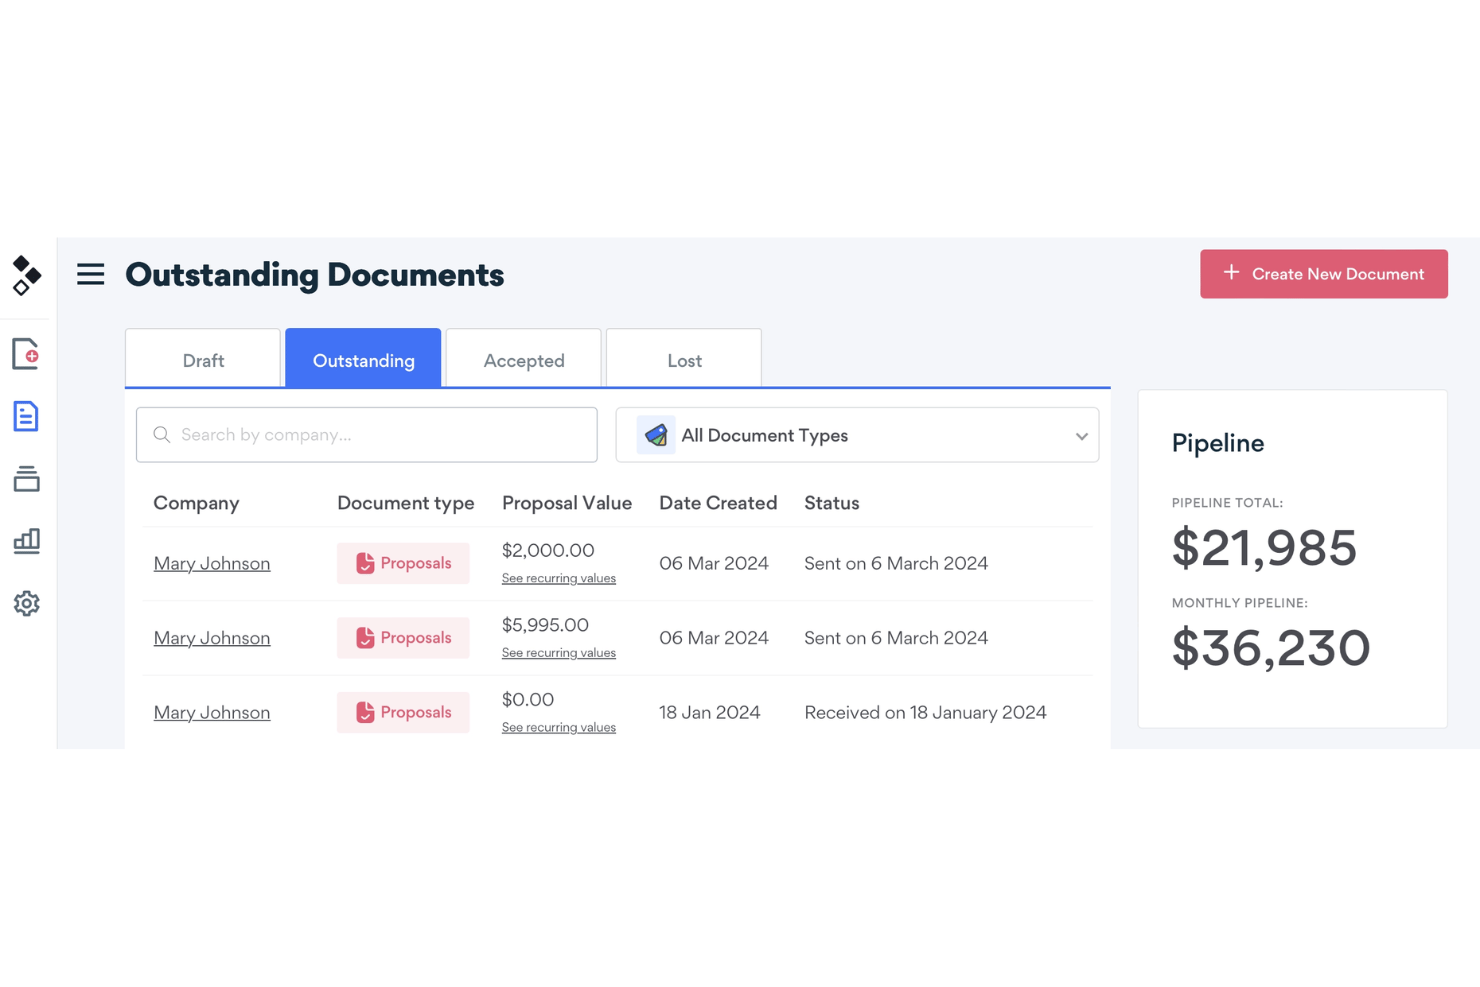Click 06 Mar 2024 date in $5,995.00 row
Image resolution: width=1480 pixels, height=987 pixels.
(x=714, y=638)
